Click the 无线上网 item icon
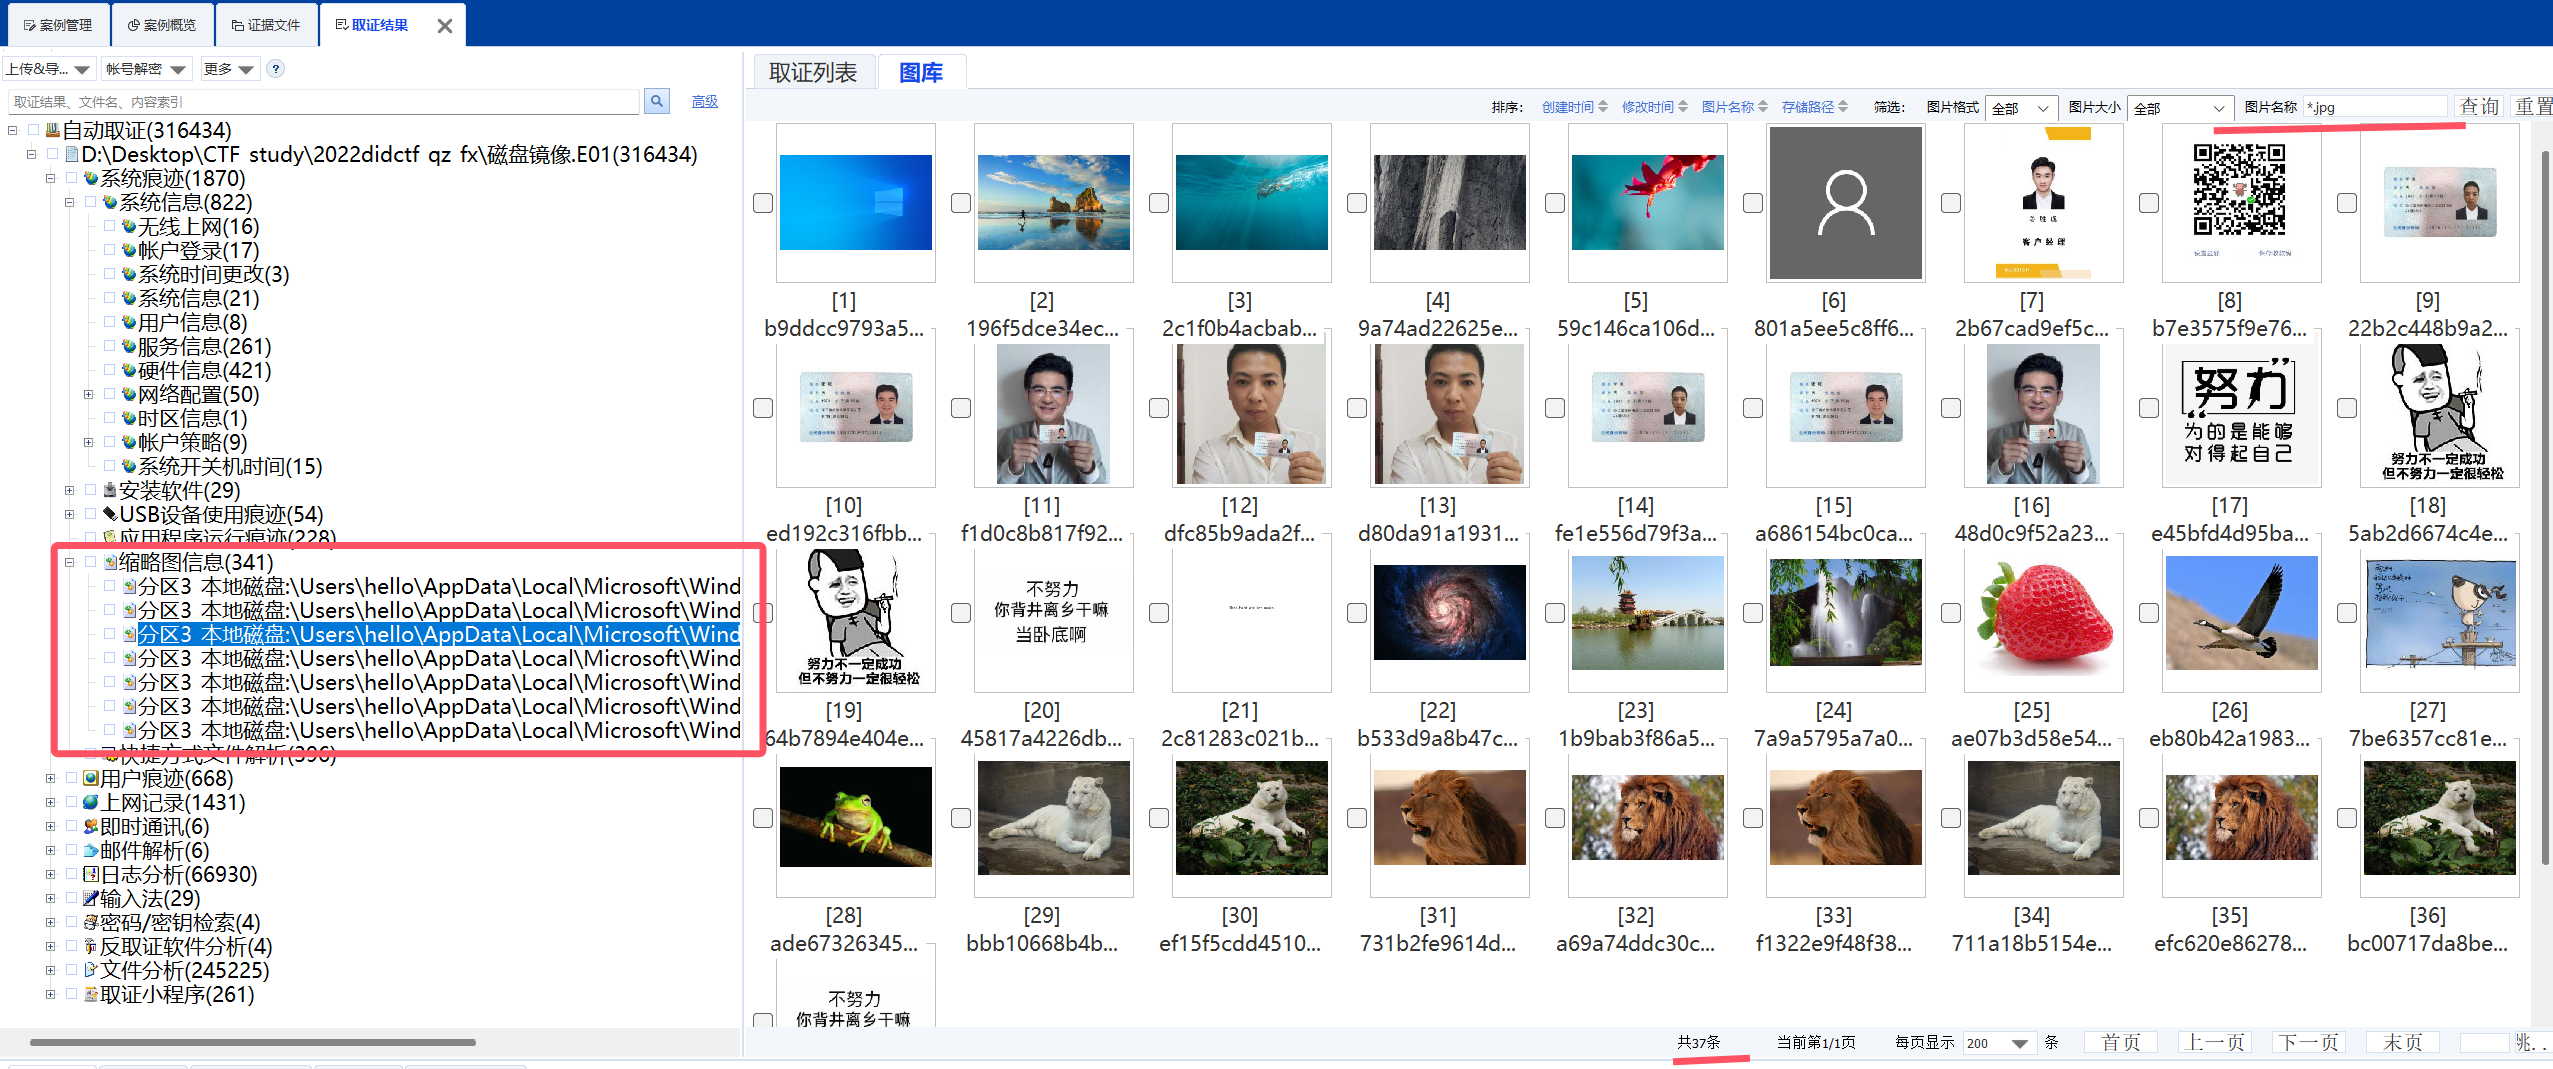This screenshot has height=1069, width=2553. pyautogui.click(x=129, y=227)
